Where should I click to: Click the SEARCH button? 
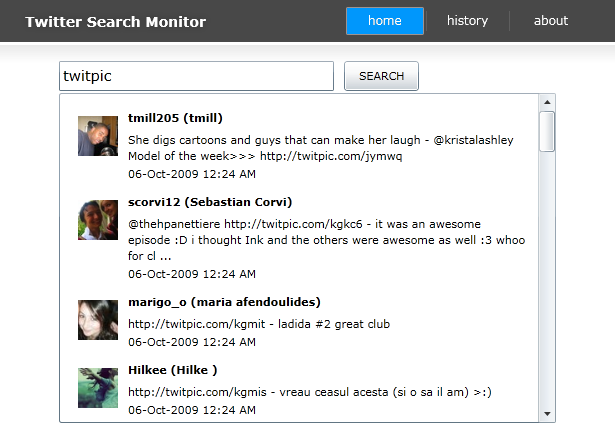381,76
